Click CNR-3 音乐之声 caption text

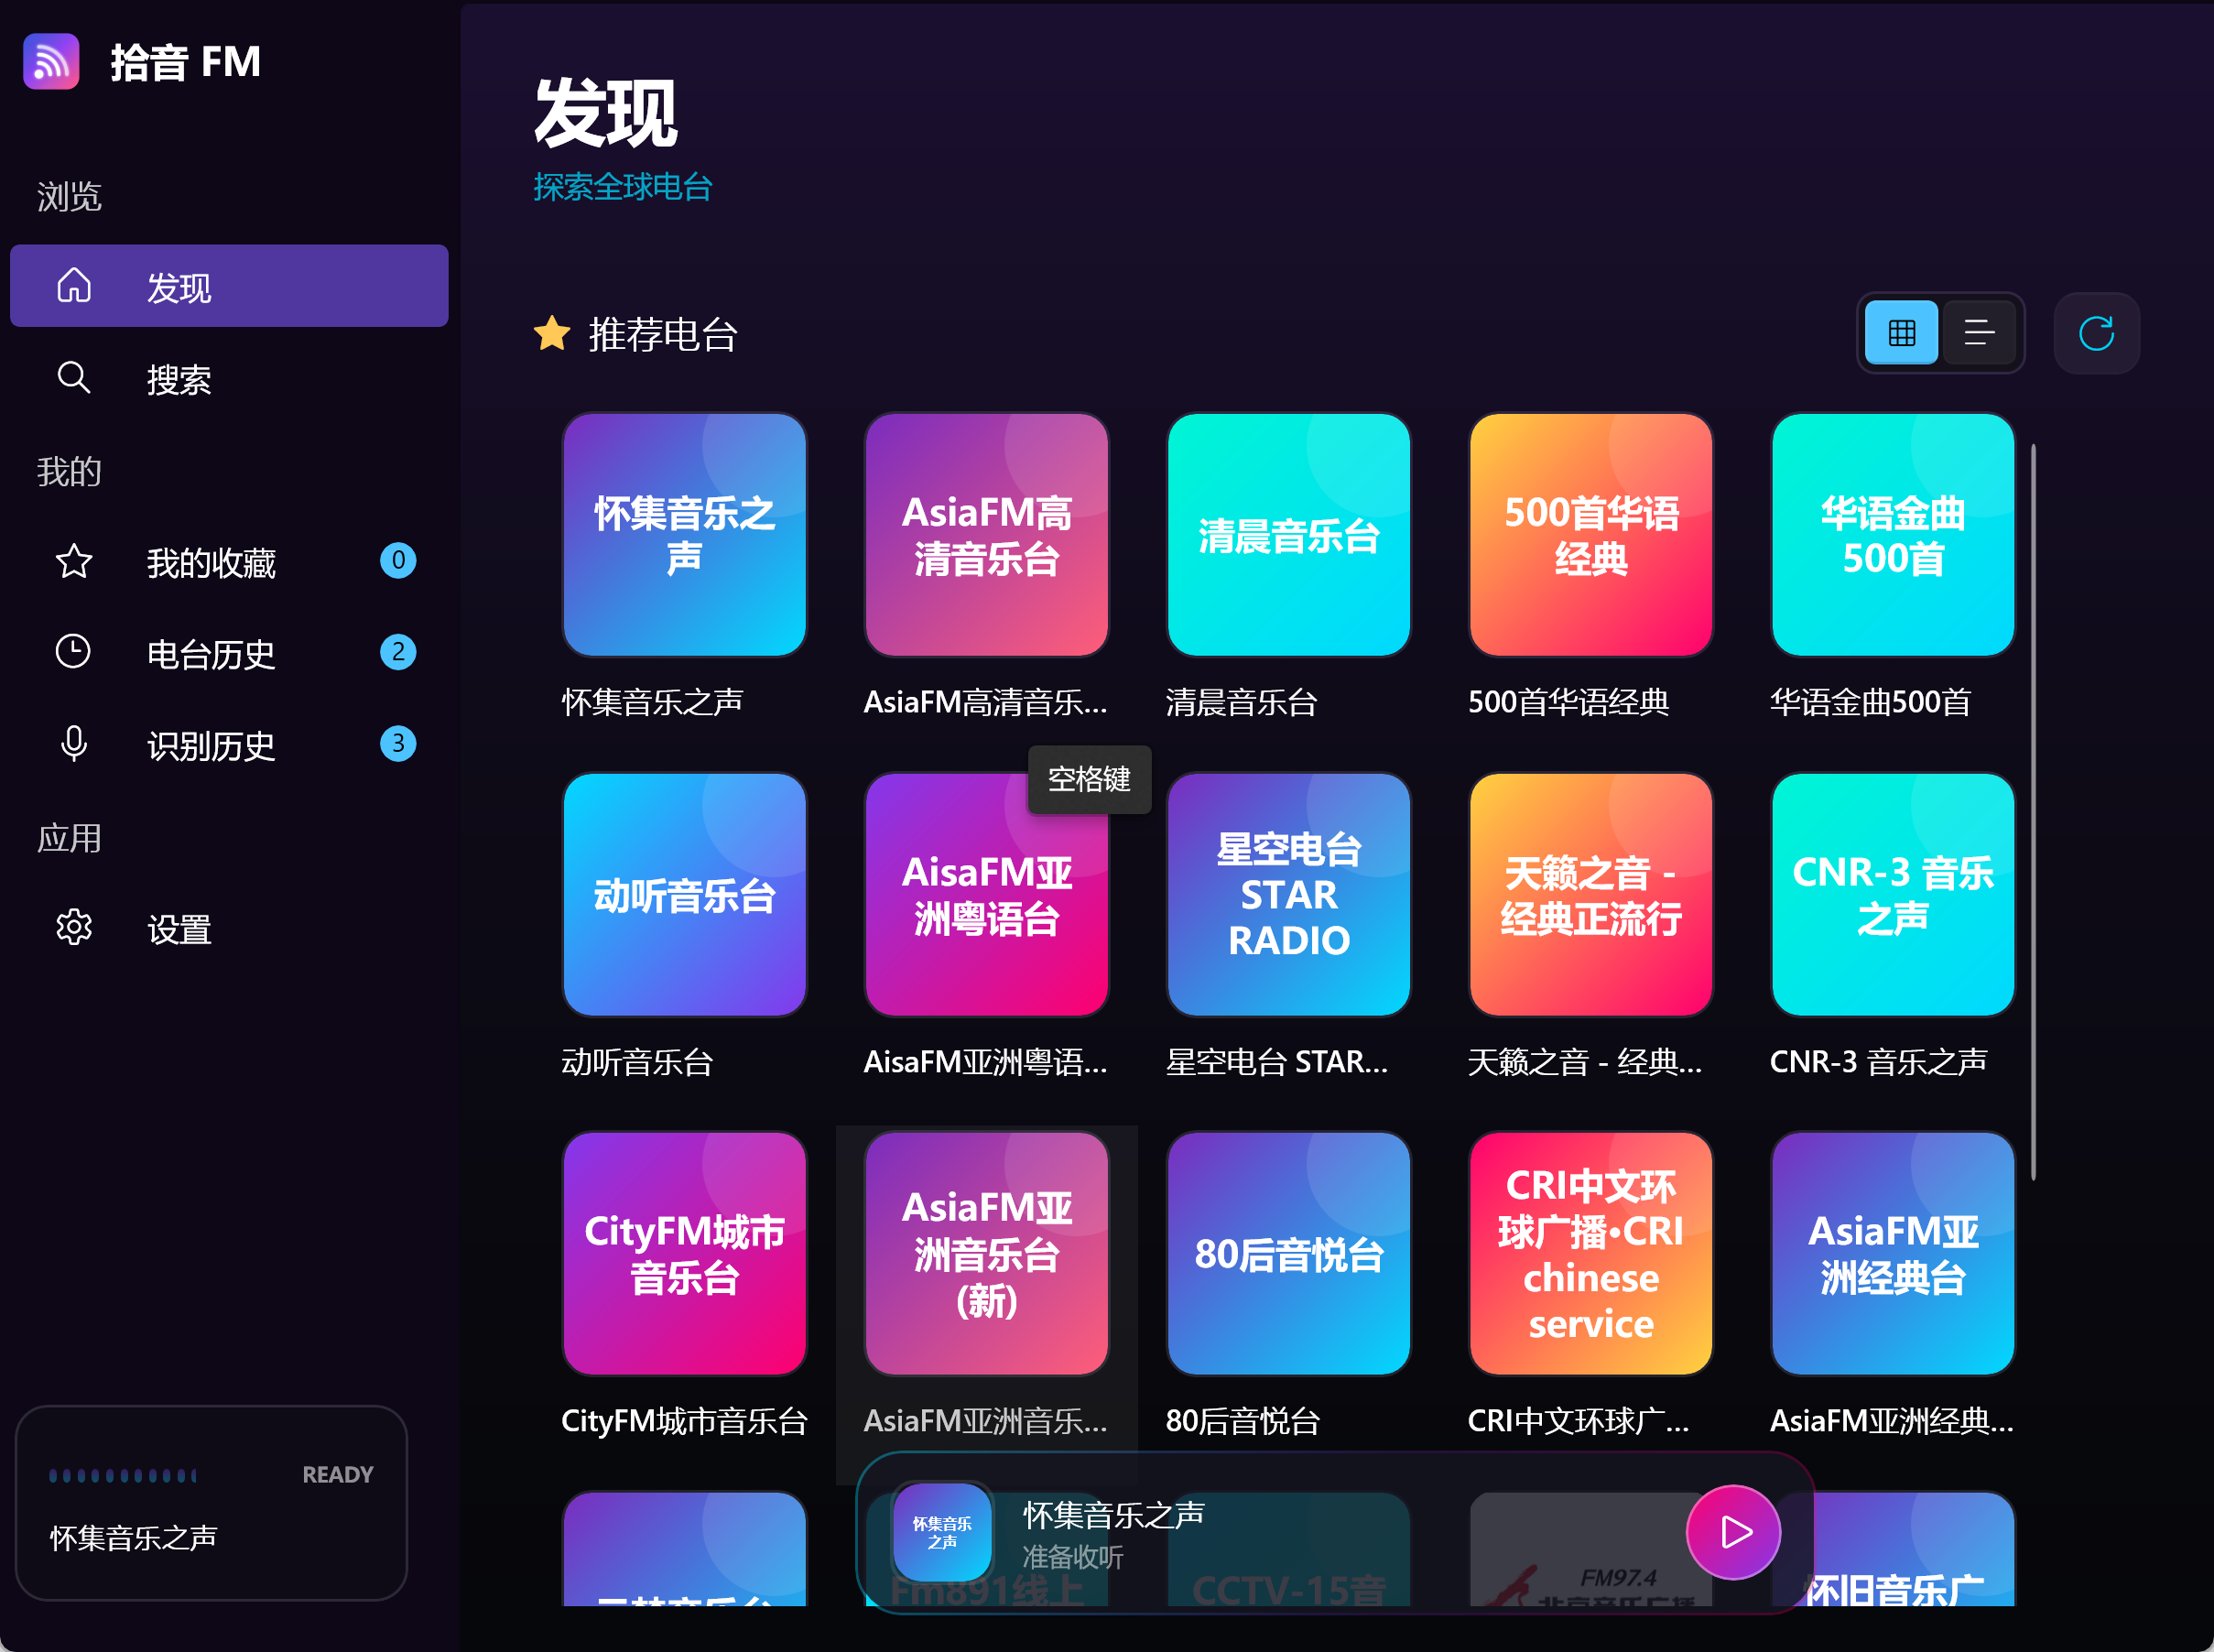point(1878,1062)
